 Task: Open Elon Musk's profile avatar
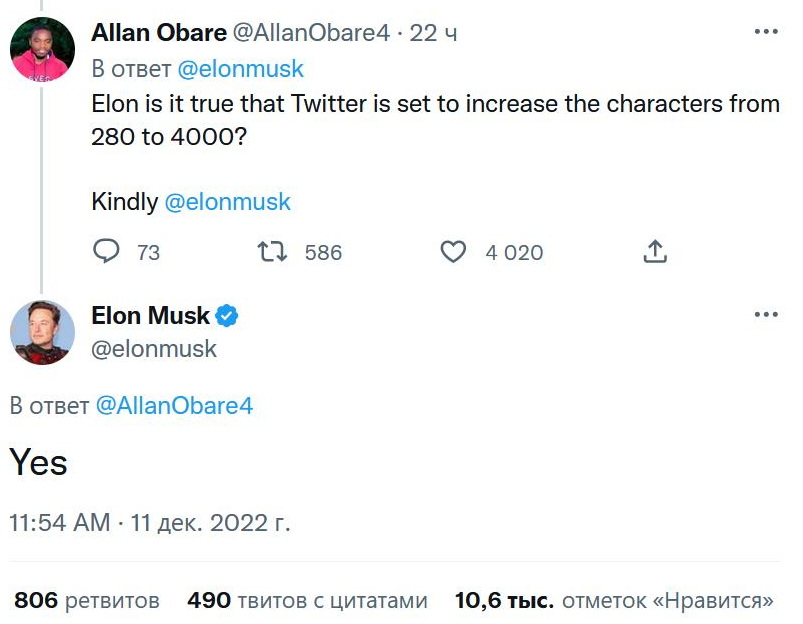(42, 332)
